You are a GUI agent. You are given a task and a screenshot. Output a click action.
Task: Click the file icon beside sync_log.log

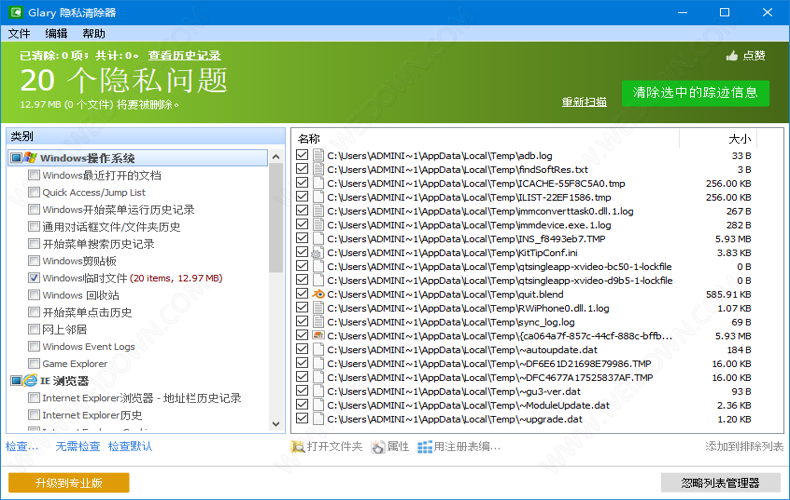coord(318,322)
